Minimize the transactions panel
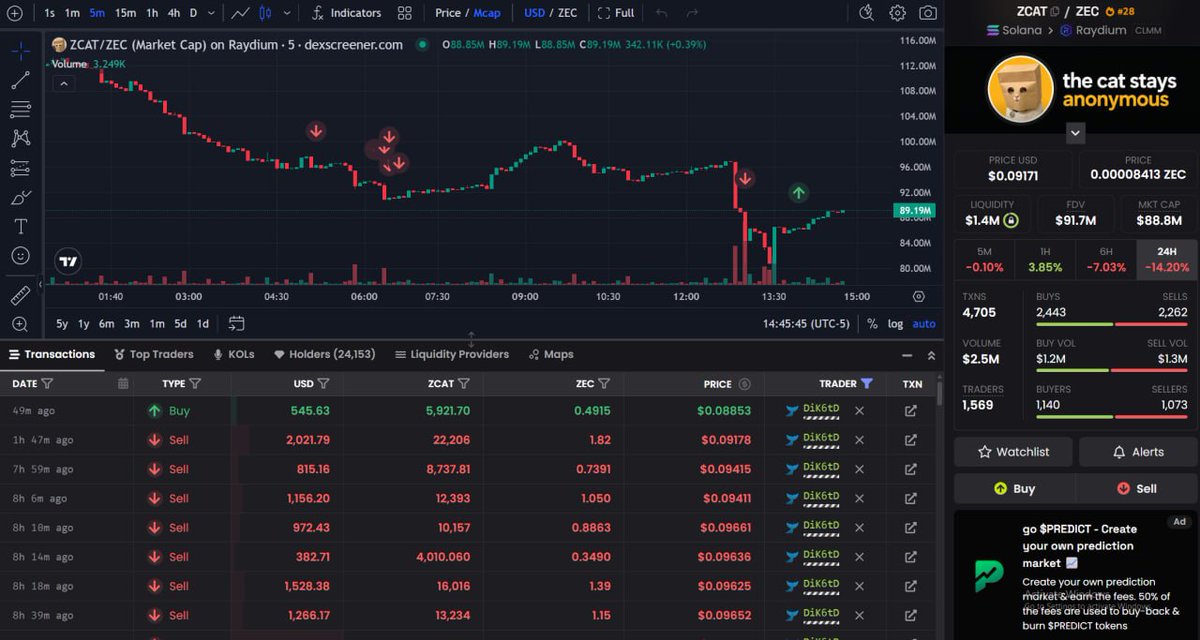 click(906, 354)
